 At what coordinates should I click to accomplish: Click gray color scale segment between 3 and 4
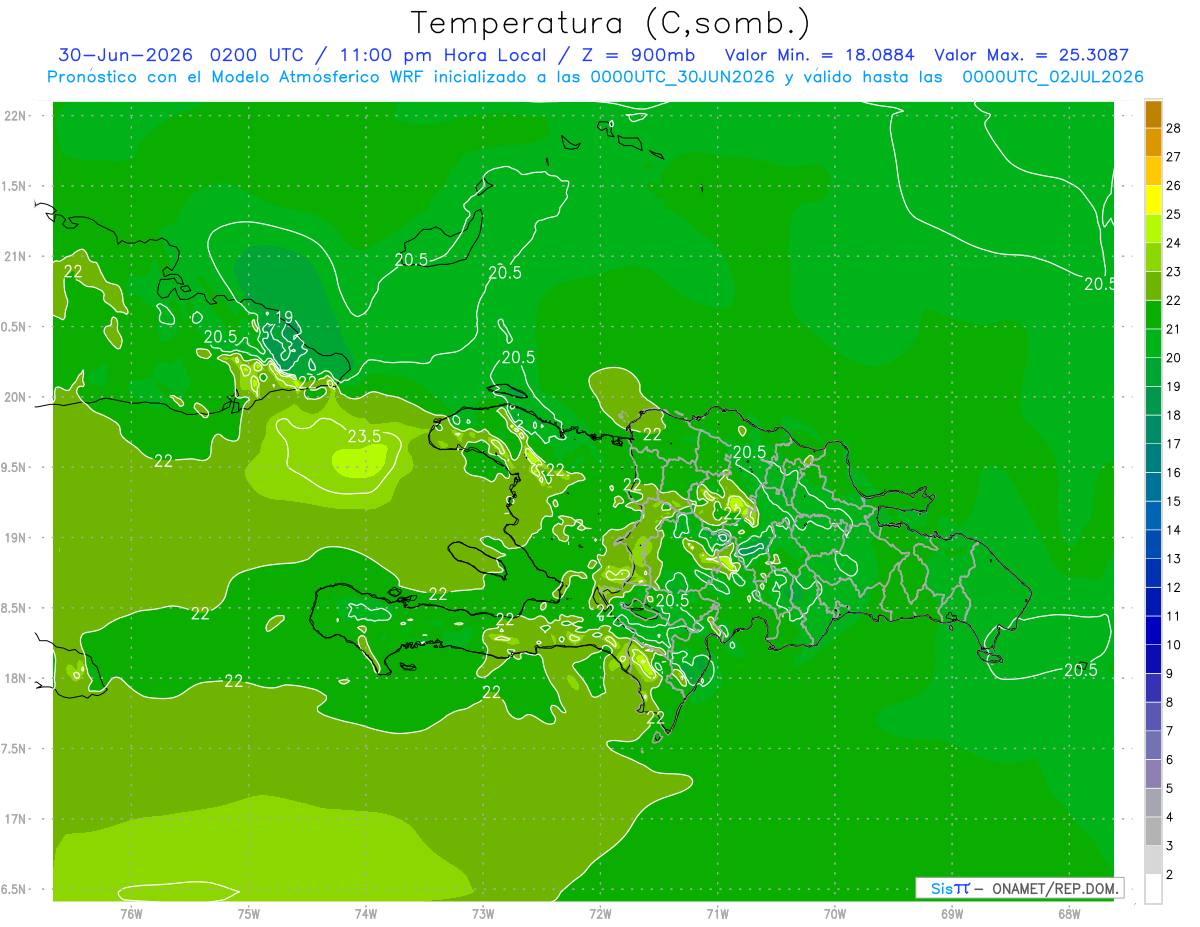tap(1153, 832)
